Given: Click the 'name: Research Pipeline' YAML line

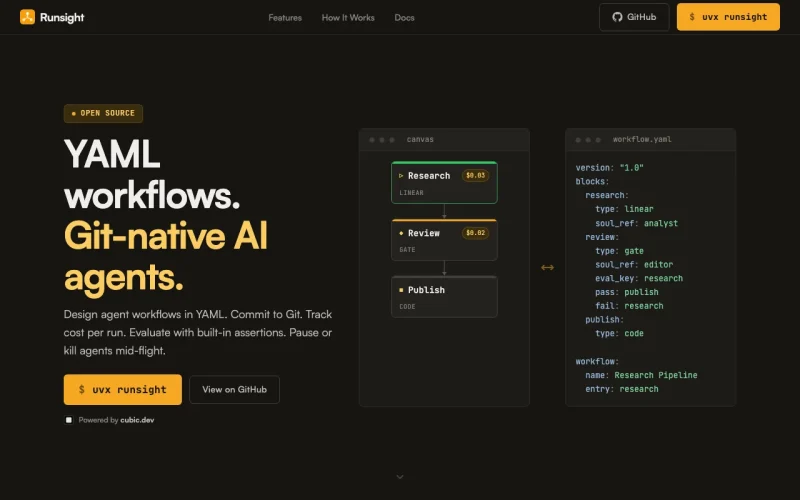Looking at the screenshot, I should pyautogui.click(x=641, y=376).
